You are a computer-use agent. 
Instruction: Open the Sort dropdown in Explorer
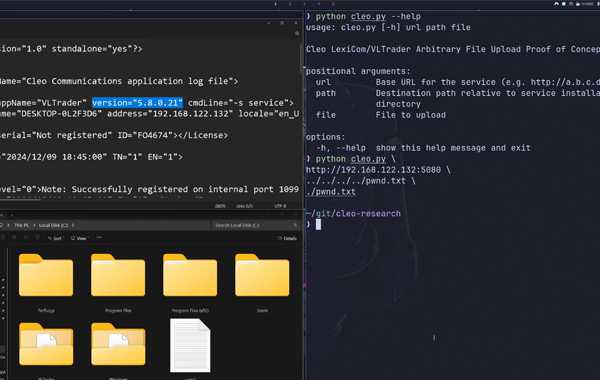coord(56,238)
